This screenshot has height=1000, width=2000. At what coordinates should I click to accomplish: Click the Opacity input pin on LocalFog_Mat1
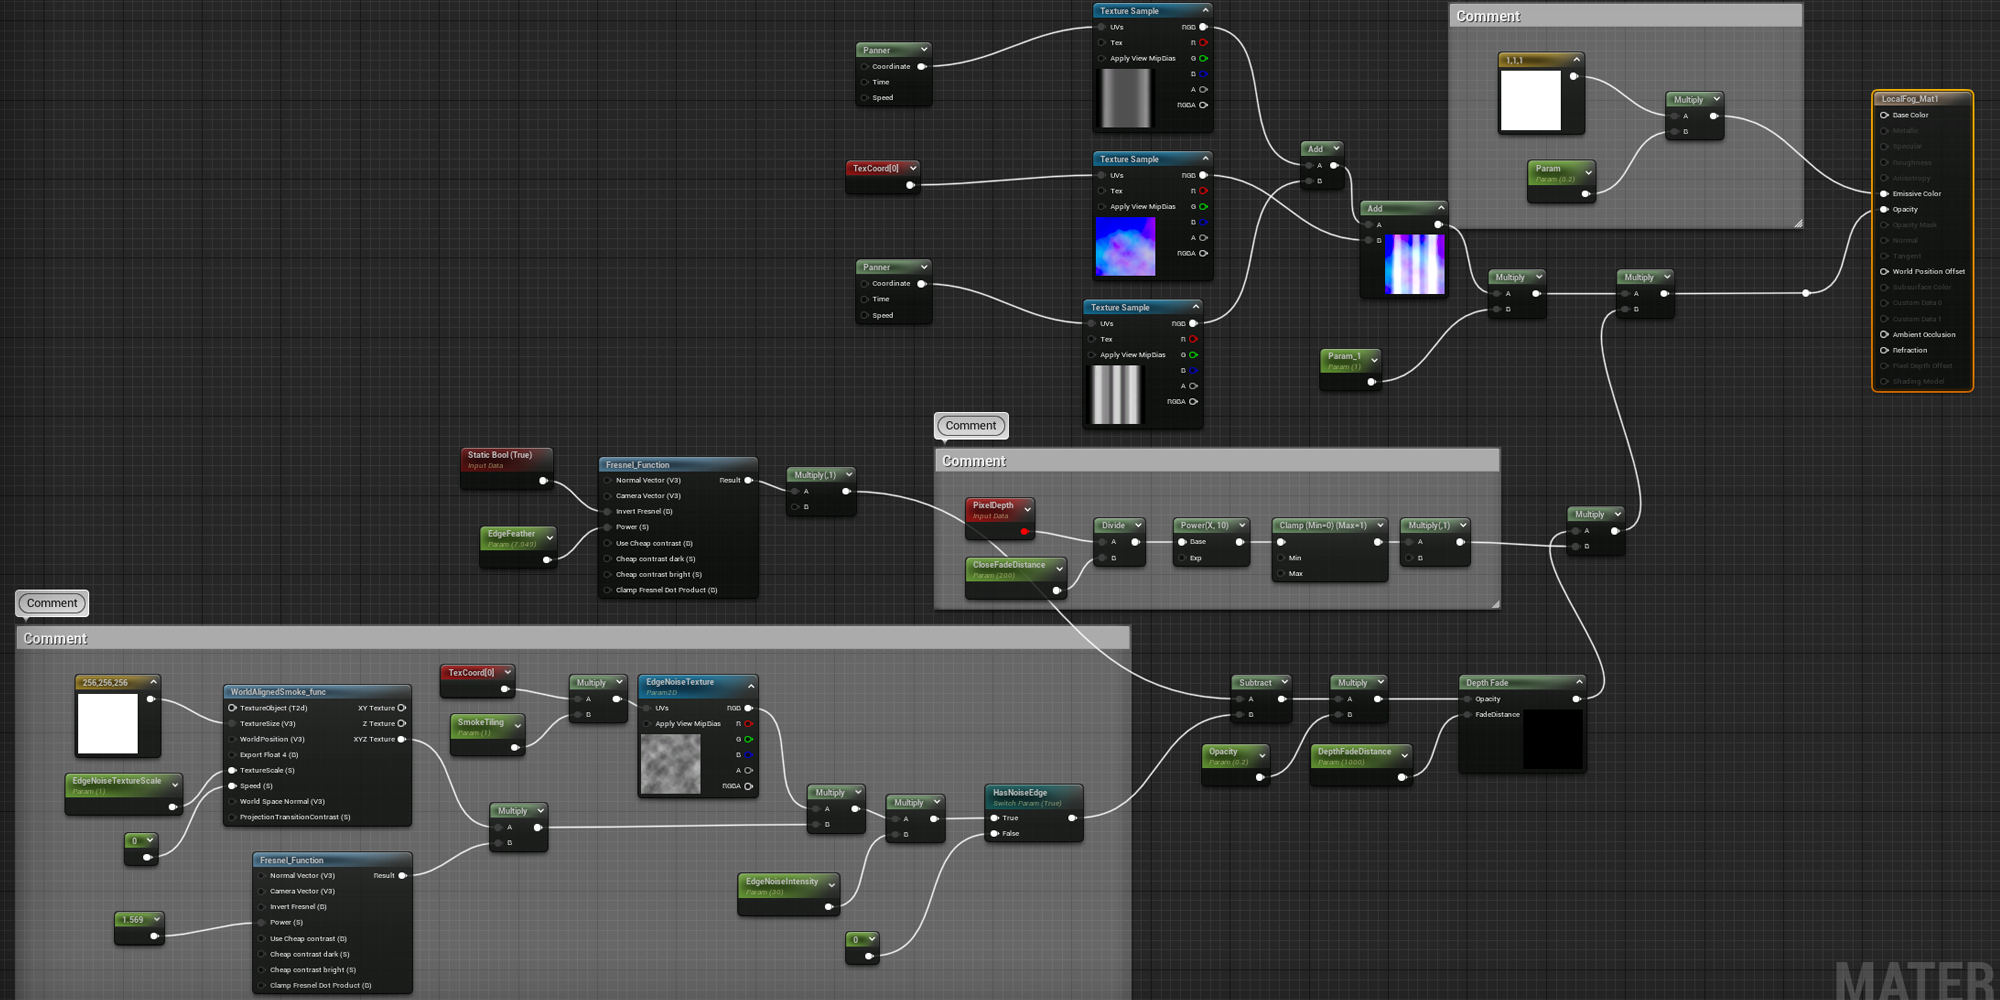(x=1884, y=210)
